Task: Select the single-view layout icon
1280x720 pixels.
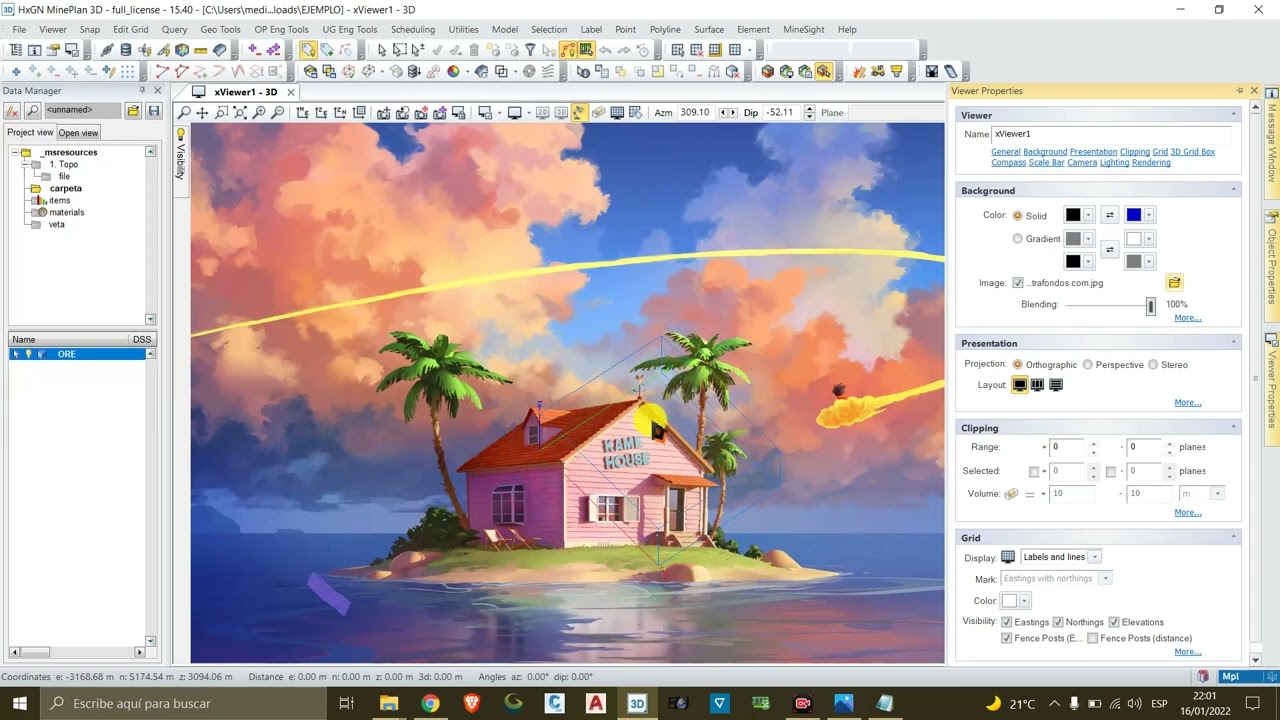Action: [1019, 385]
